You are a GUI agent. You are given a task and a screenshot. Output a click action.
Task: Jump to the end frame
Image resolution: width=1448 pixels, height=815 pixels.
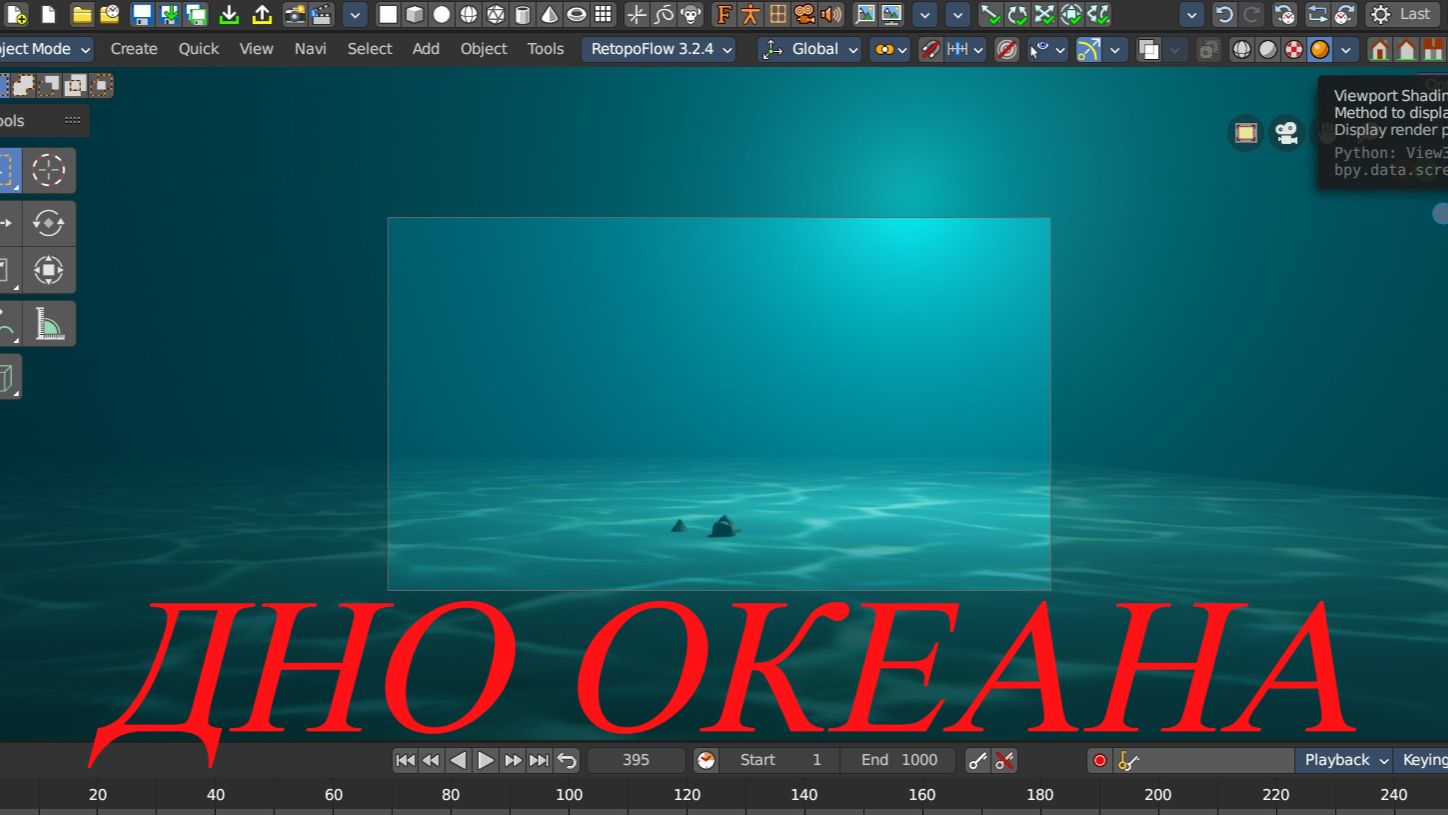539,761
